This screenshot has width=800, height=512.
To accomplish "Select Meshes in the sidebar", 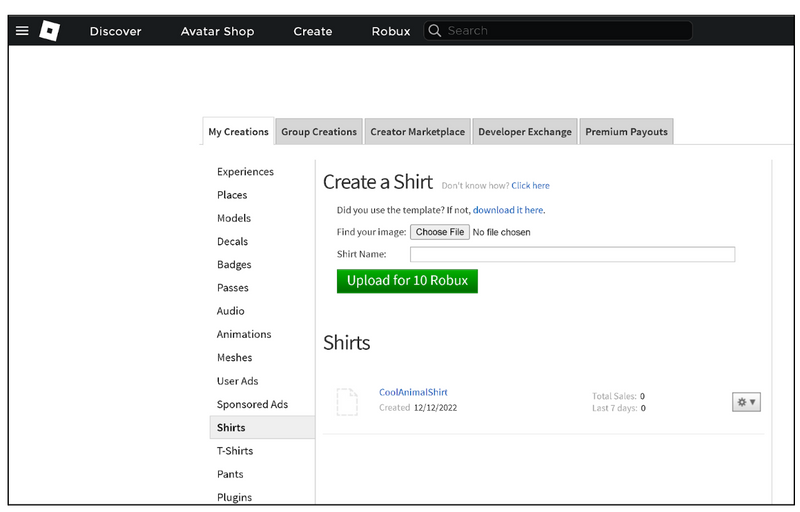I will (235, 358).
